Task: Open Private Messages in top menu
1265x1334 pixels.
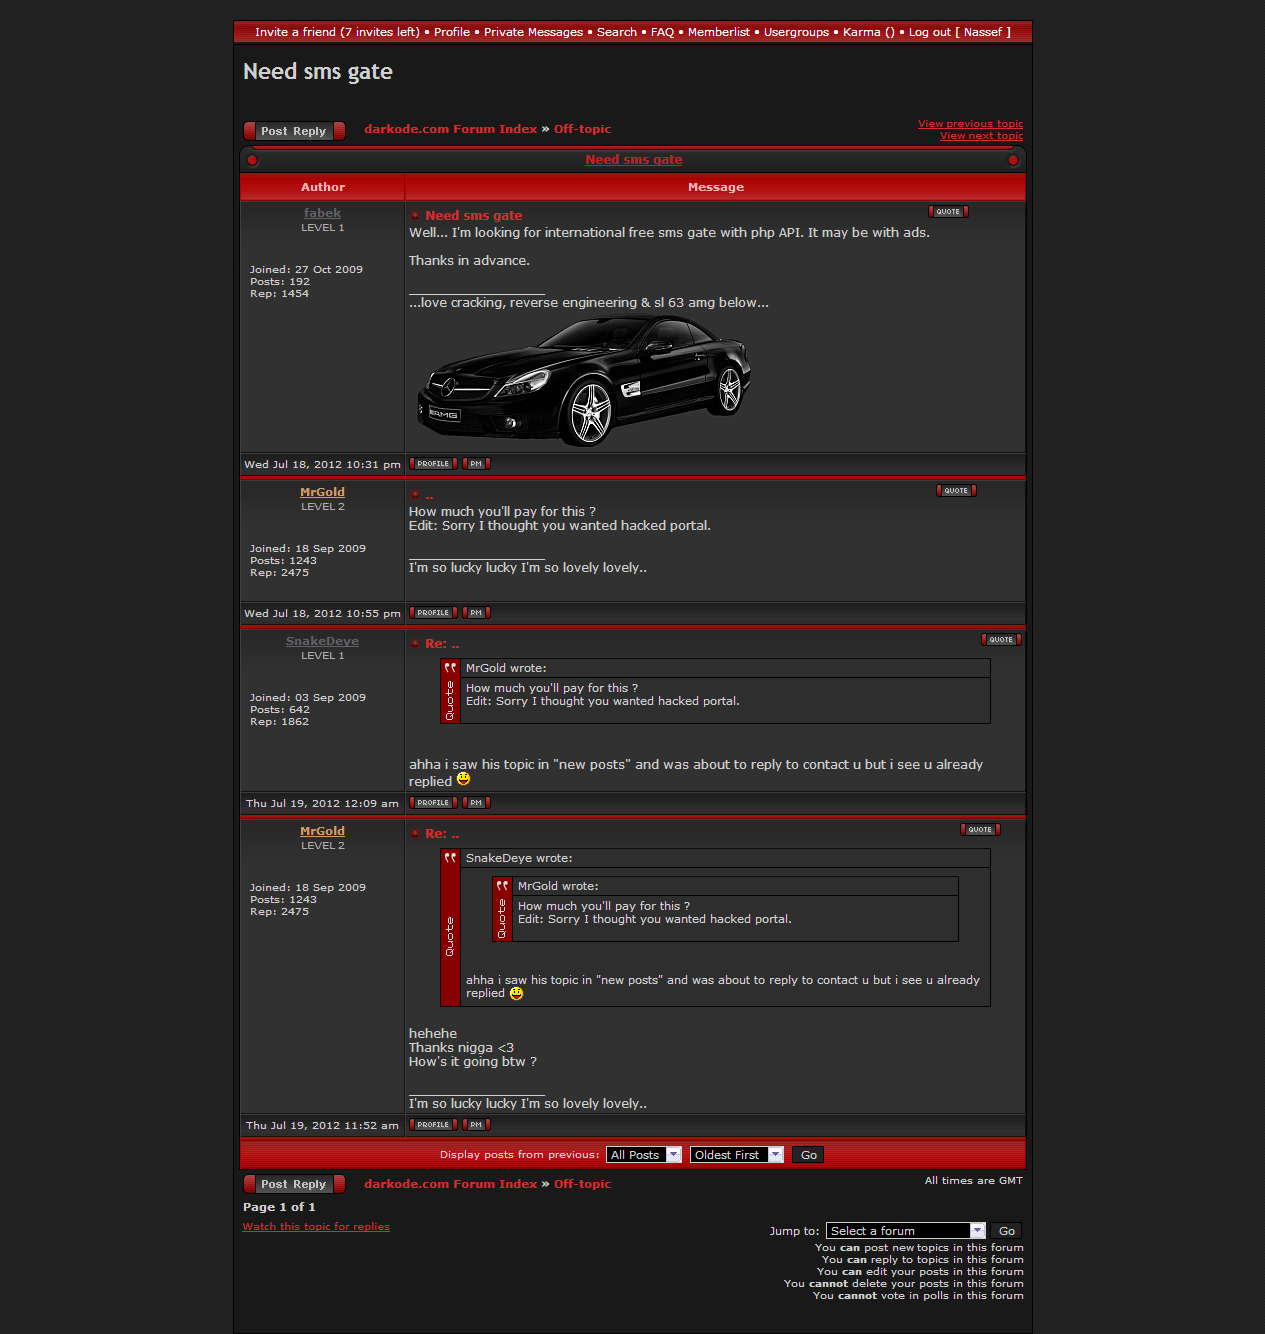Action: click(533, 32)
